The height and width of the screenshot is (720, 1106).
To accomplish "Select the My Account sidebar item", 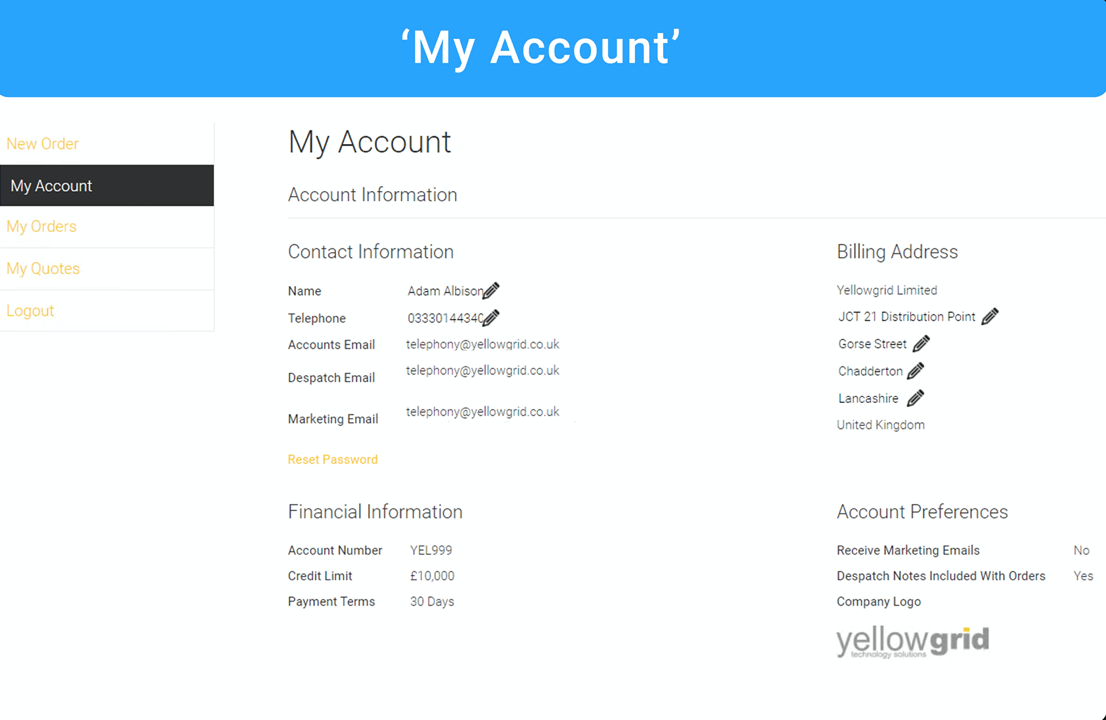I will point(51,185).
